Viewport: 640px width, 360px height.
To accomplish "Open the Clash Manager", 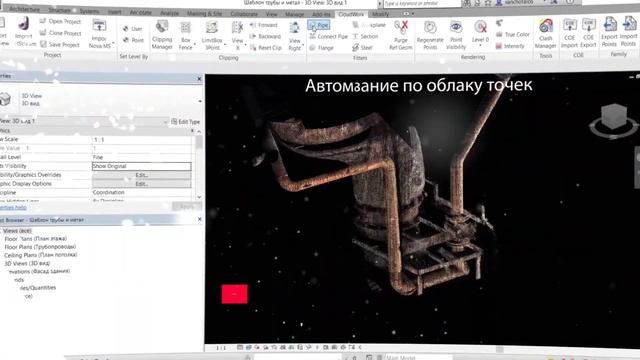I will click(x=546, y=33).
